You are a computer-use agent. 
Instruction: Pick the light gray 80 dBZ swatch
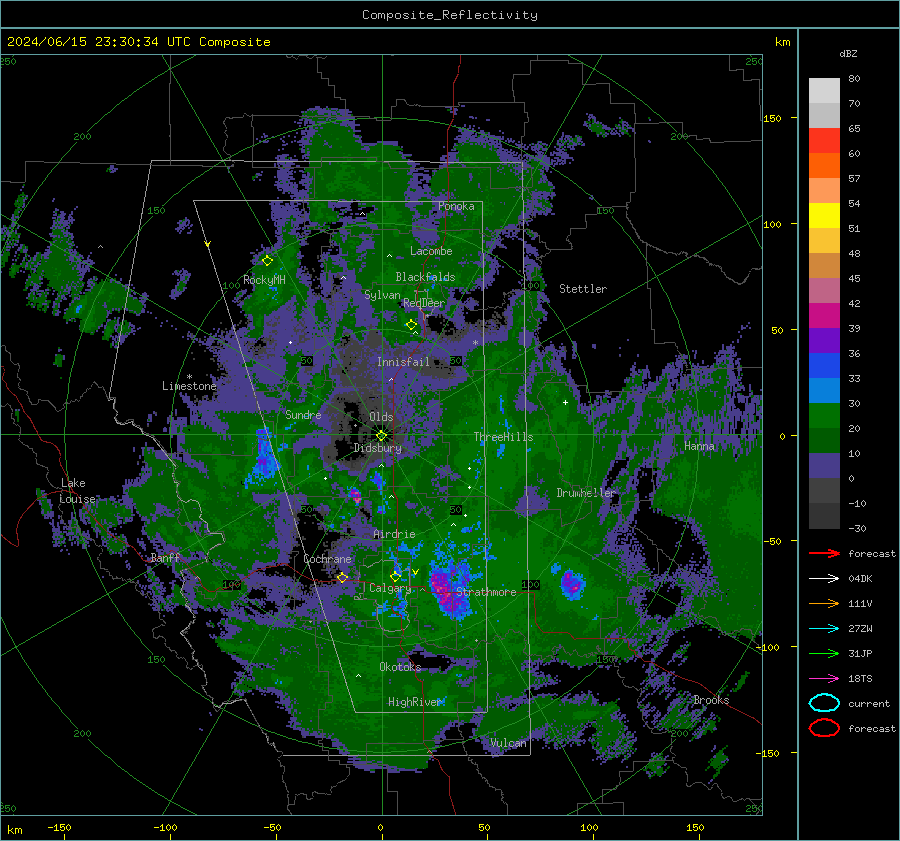click(x=824, y=91)
